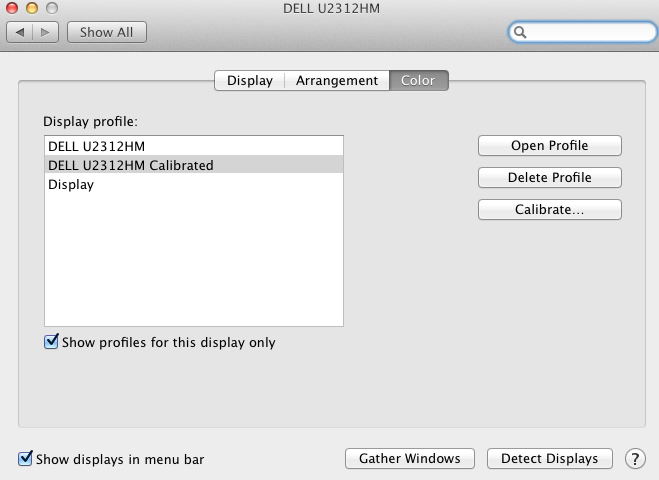Focus the preferences search field

(583, 32)
